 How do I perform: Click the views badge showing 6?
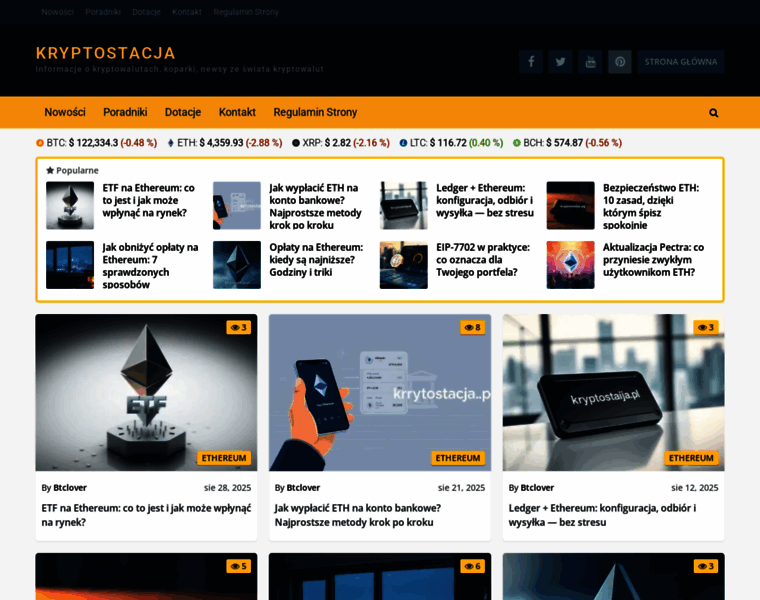click(473, 566)
